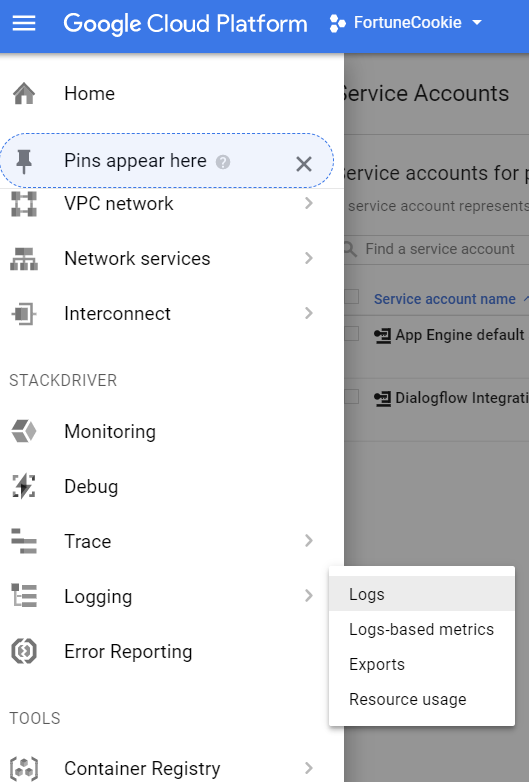Image resolution: width=529 pixels, height=782 pixels.
Task: Open the hamburger navigation menu
Action: click(x=23, y=23)
